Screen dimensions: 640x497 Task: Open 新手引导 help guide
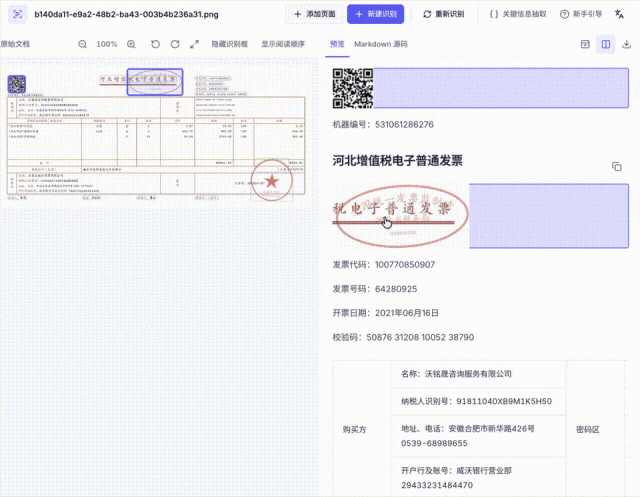581,14
